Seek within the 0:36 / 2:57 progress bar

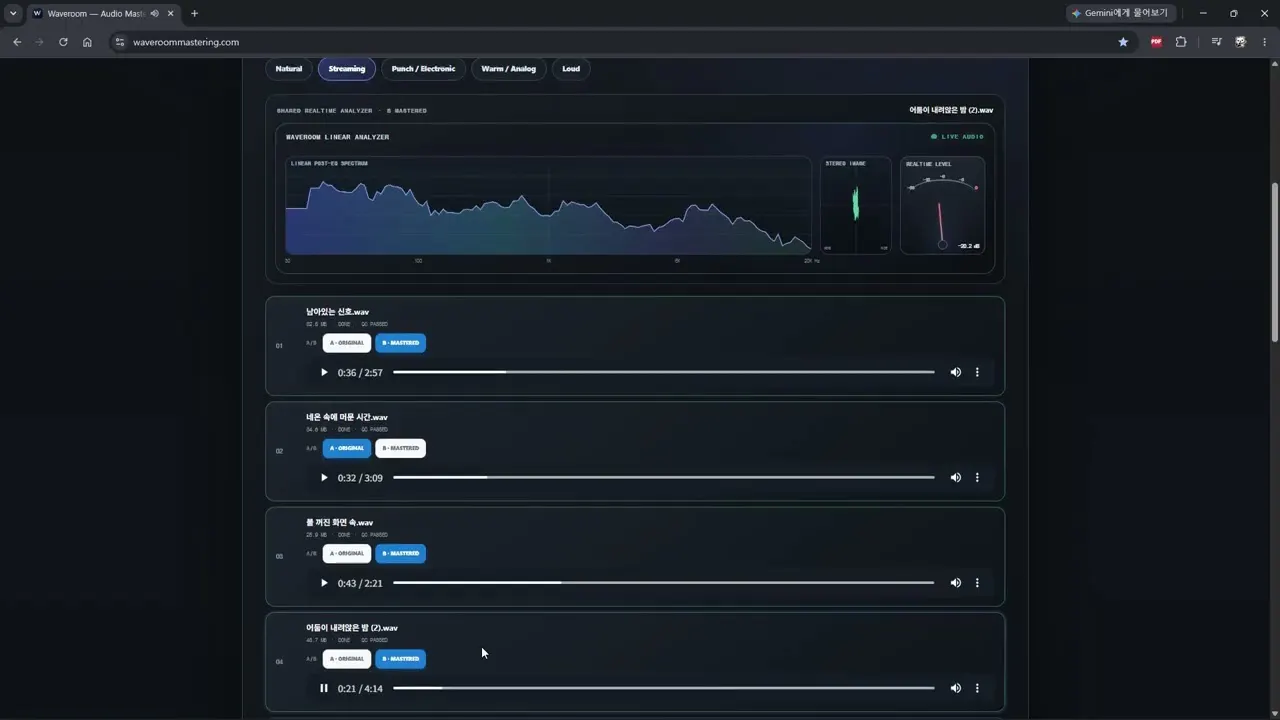[664, 372]
